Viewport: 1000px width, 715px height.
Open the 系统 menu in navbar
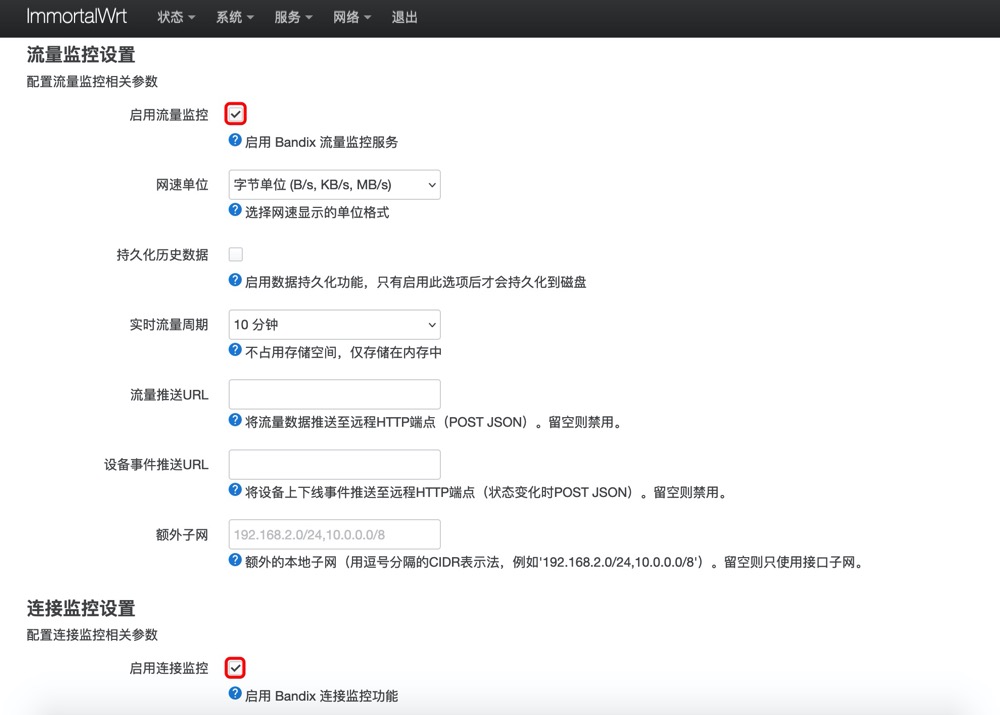[x=235, y=18]
